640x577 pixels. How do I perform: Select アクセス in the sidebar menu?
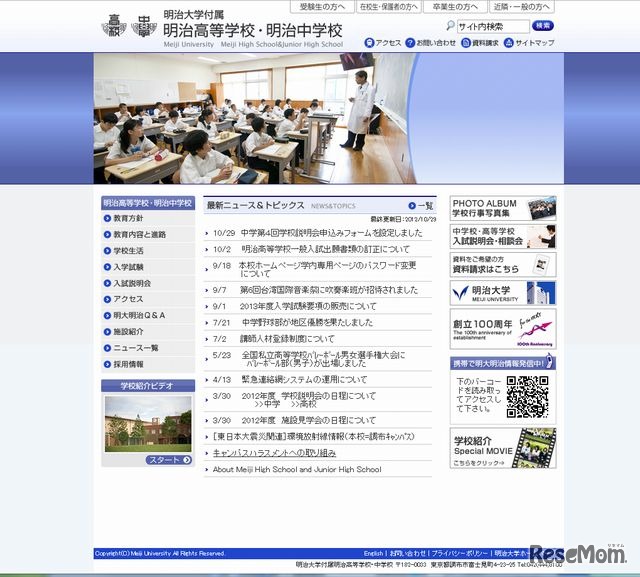tap(148, 299)
